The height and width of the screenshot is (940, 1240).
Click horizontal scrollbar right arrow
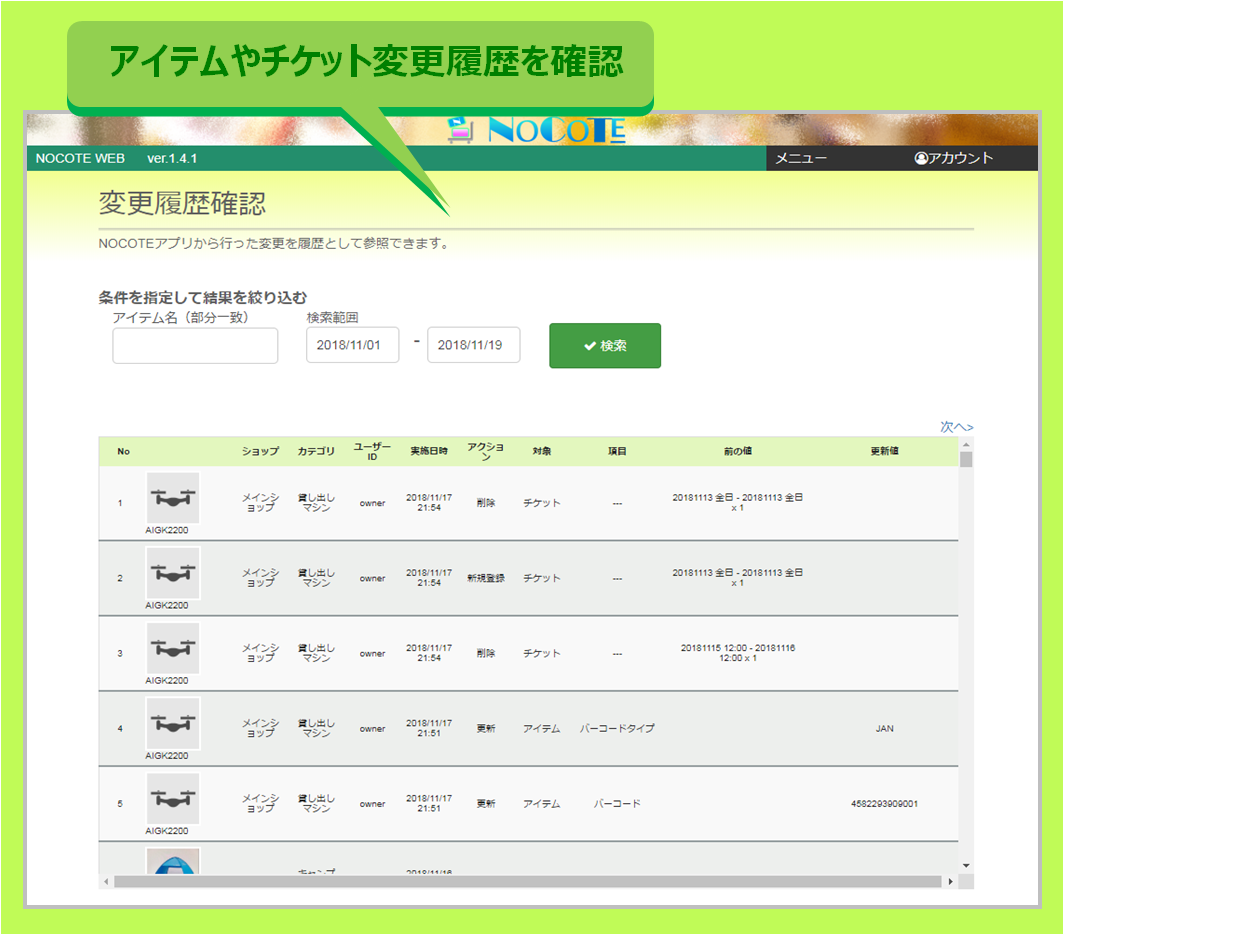point(951,882)
